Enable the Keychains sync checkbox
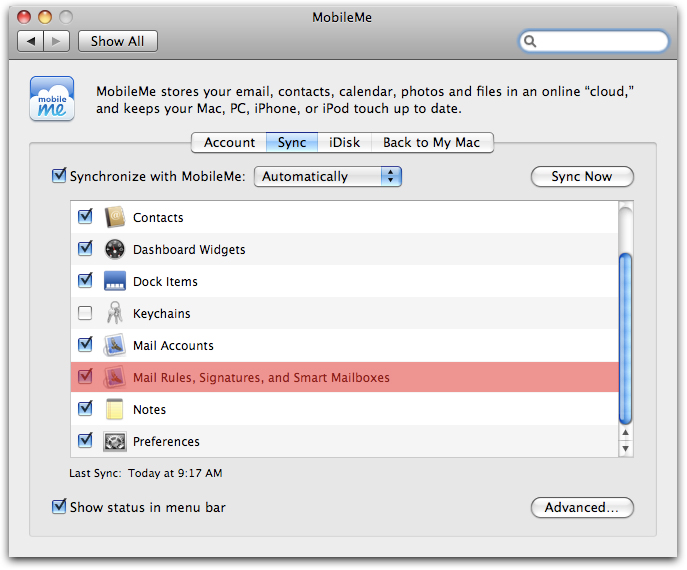687x570 pixels. [85, 313]
